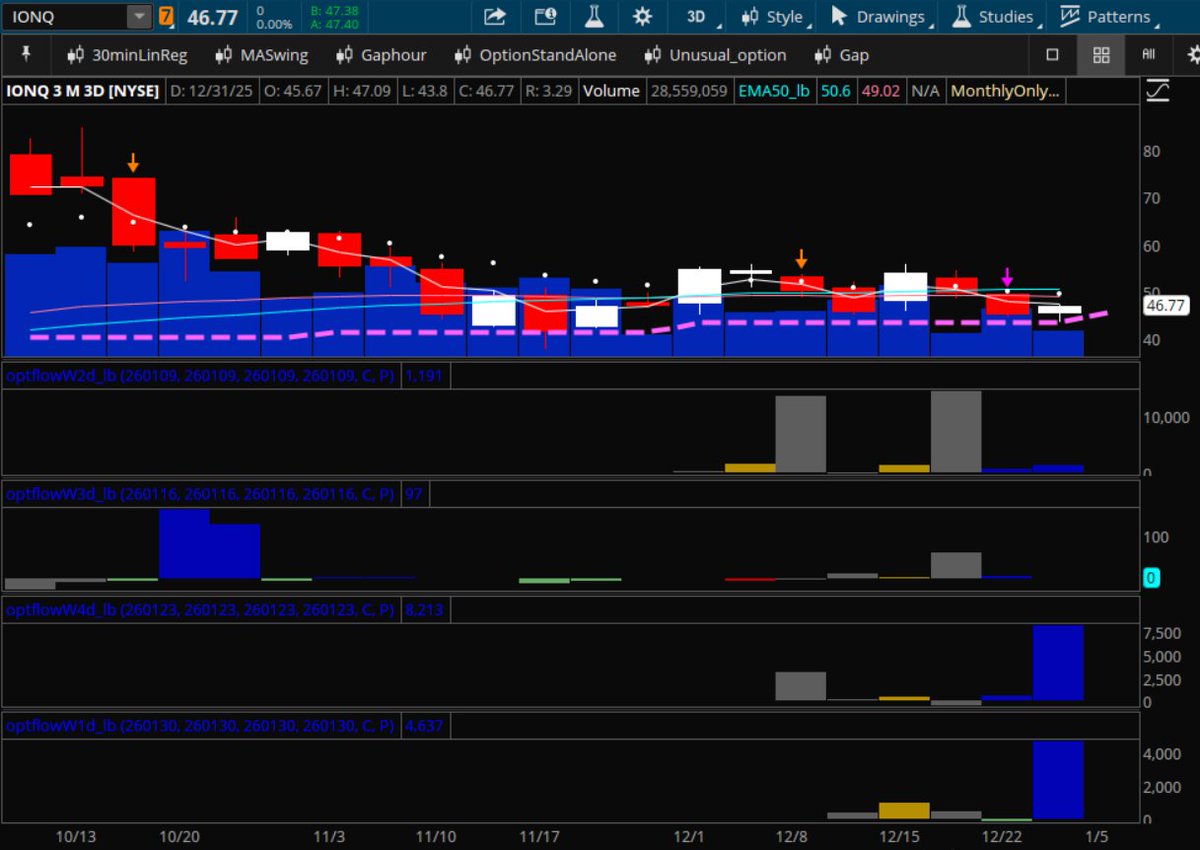
Task: Click the optflowW4d_lb study label
Action: click(199, 609)
